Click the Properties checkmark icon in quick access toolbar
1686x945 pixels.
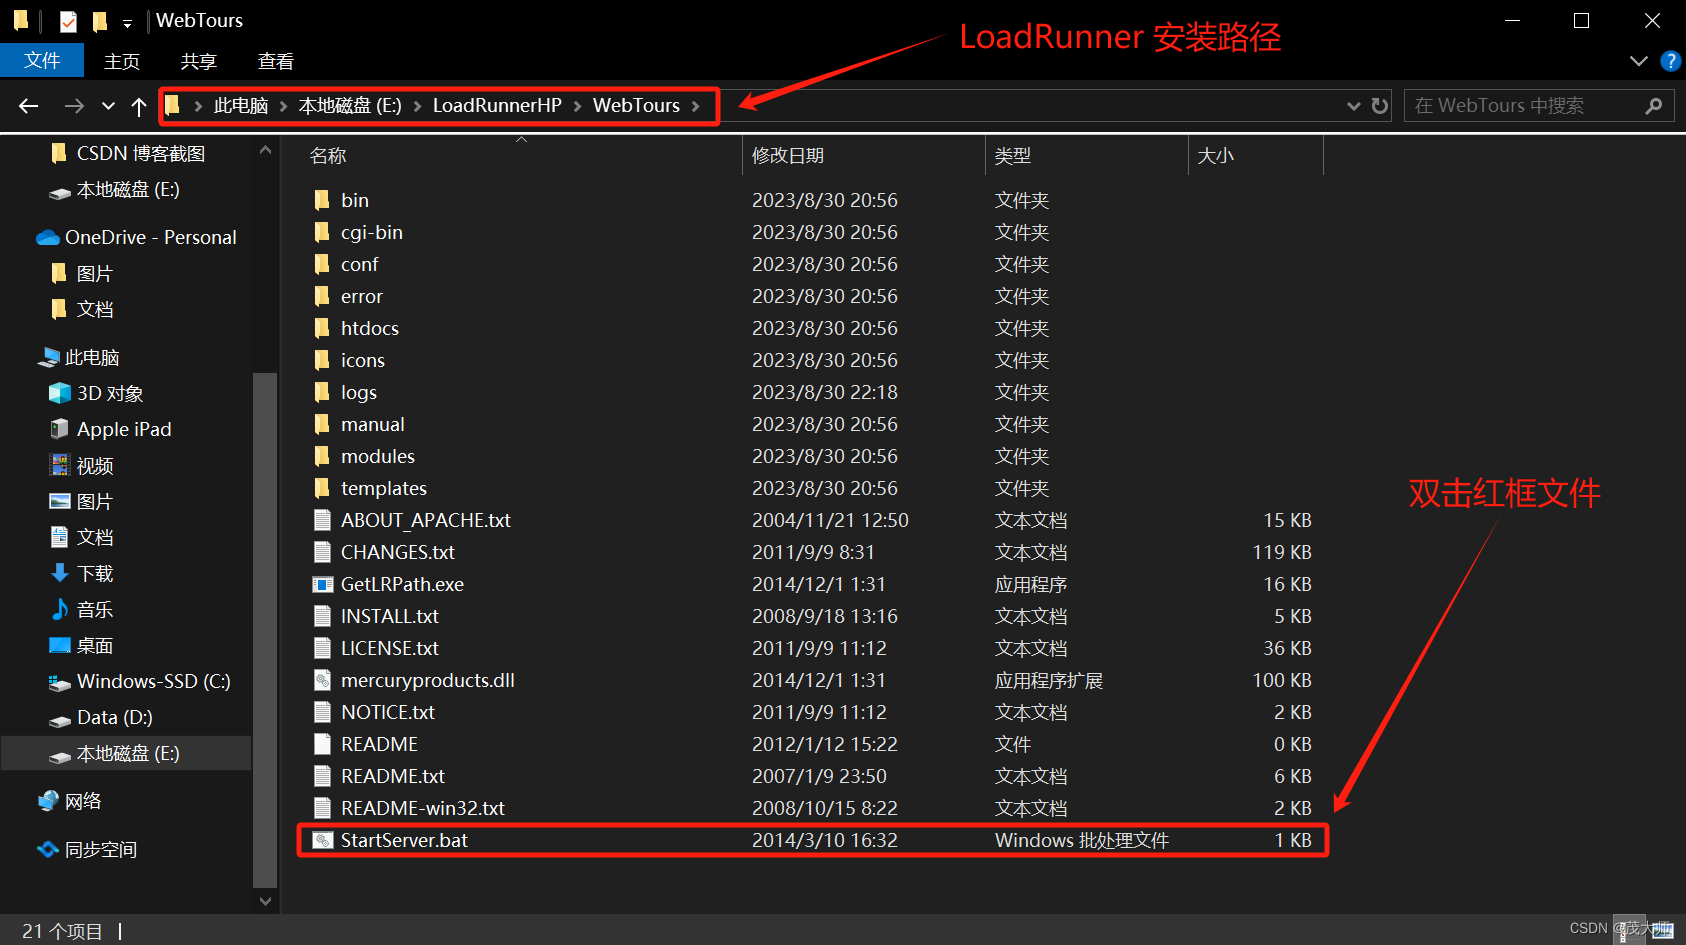[67, 20]
